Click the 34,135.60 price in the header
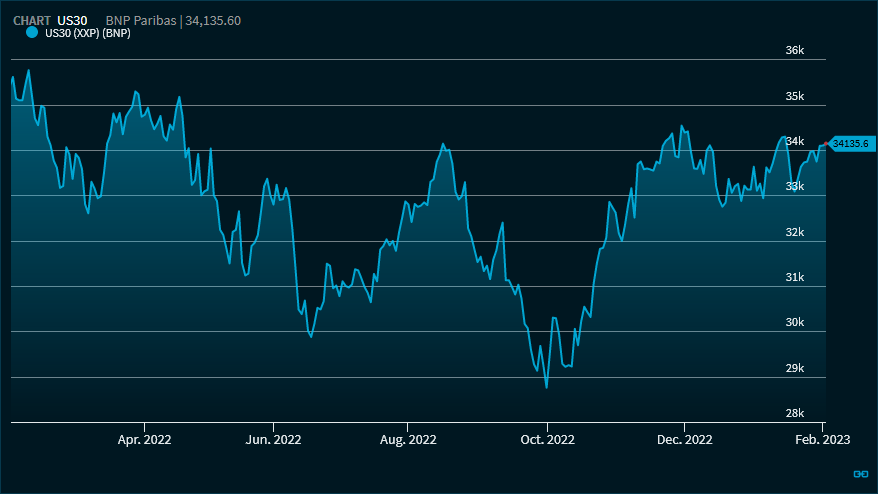This screenshot has width=878, height=494. click(212, 20)
